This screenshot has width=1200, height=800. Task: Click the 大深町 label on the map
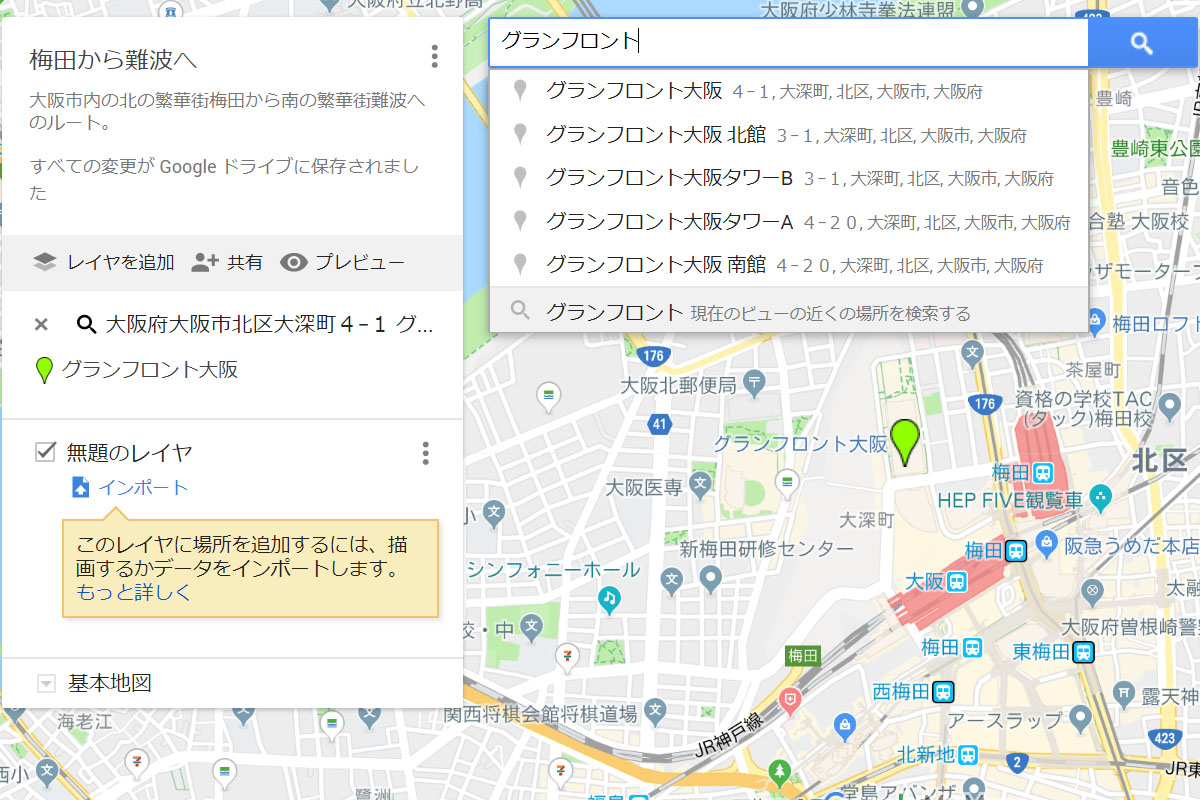click(865, 521)
